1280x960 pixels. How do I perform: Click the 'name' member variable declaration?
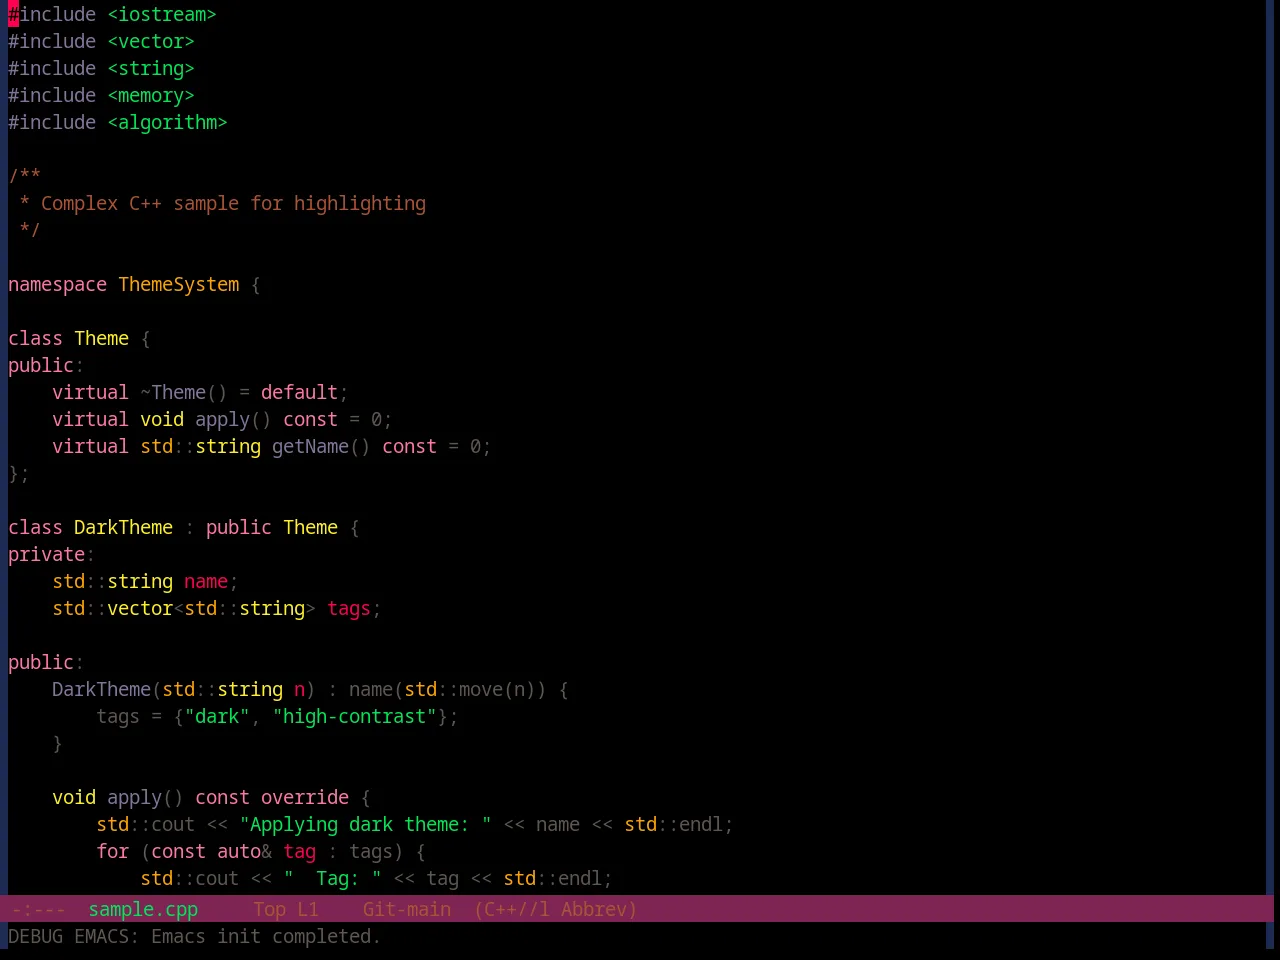tap(206, 581)
